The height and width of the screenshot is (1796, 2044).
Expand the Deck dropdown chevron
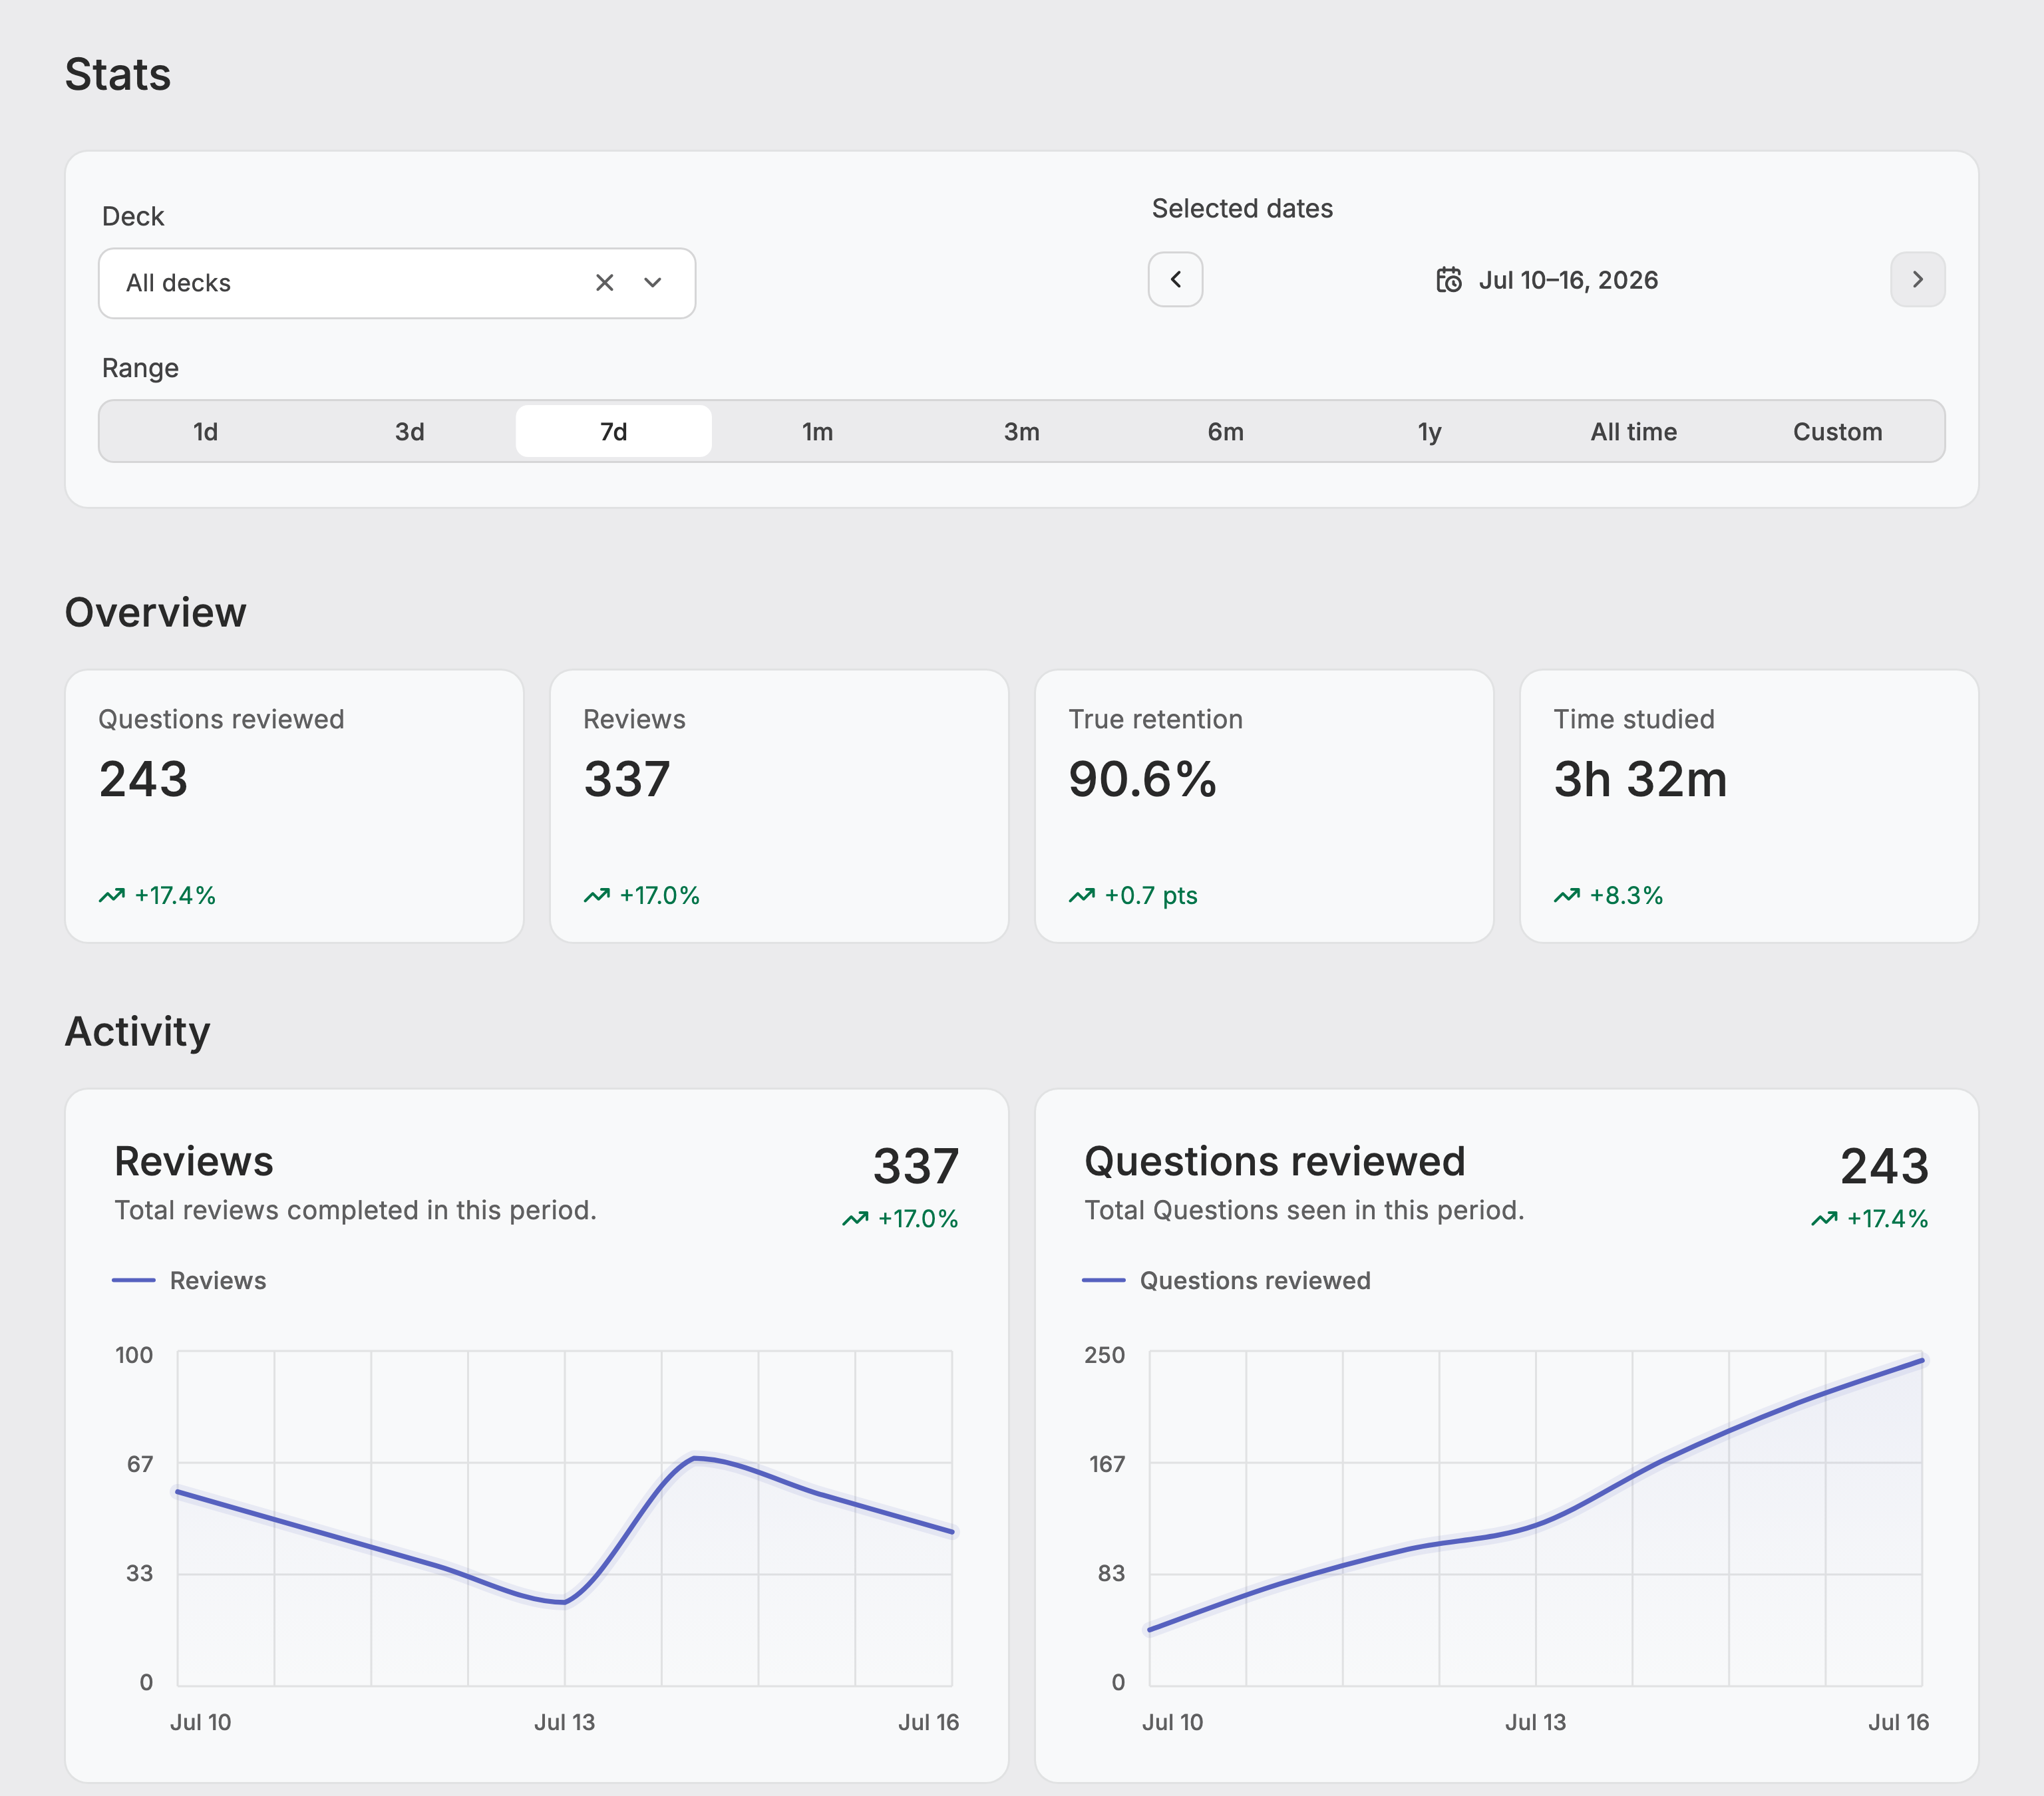[653, 283]
